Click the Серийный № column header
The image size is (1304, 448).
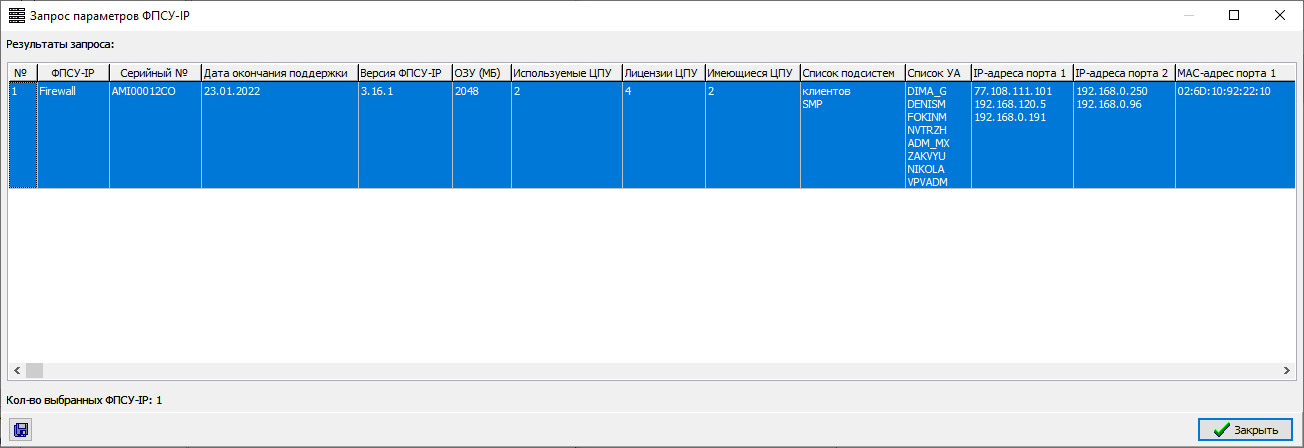coord(154,73)
